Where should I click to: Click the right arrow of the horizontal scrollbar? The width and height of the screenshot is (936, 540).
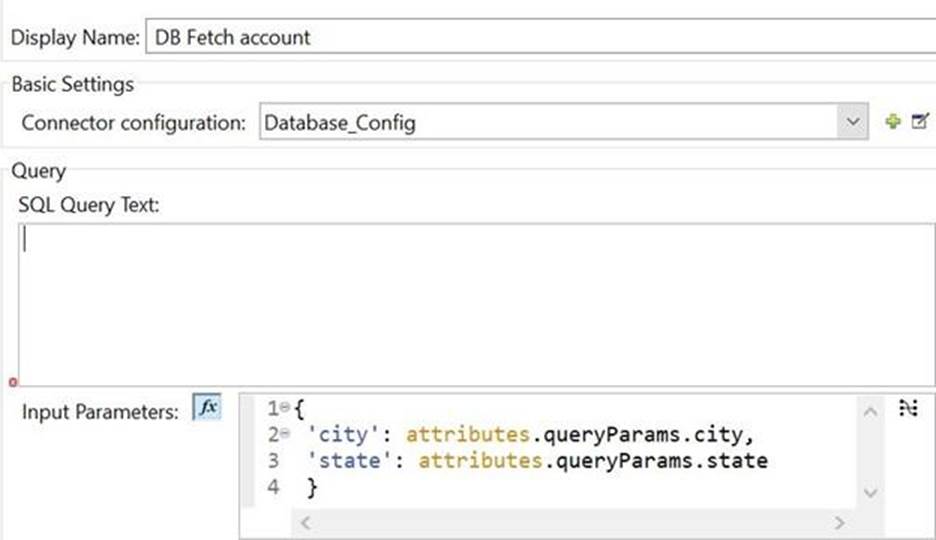[839, 523]
